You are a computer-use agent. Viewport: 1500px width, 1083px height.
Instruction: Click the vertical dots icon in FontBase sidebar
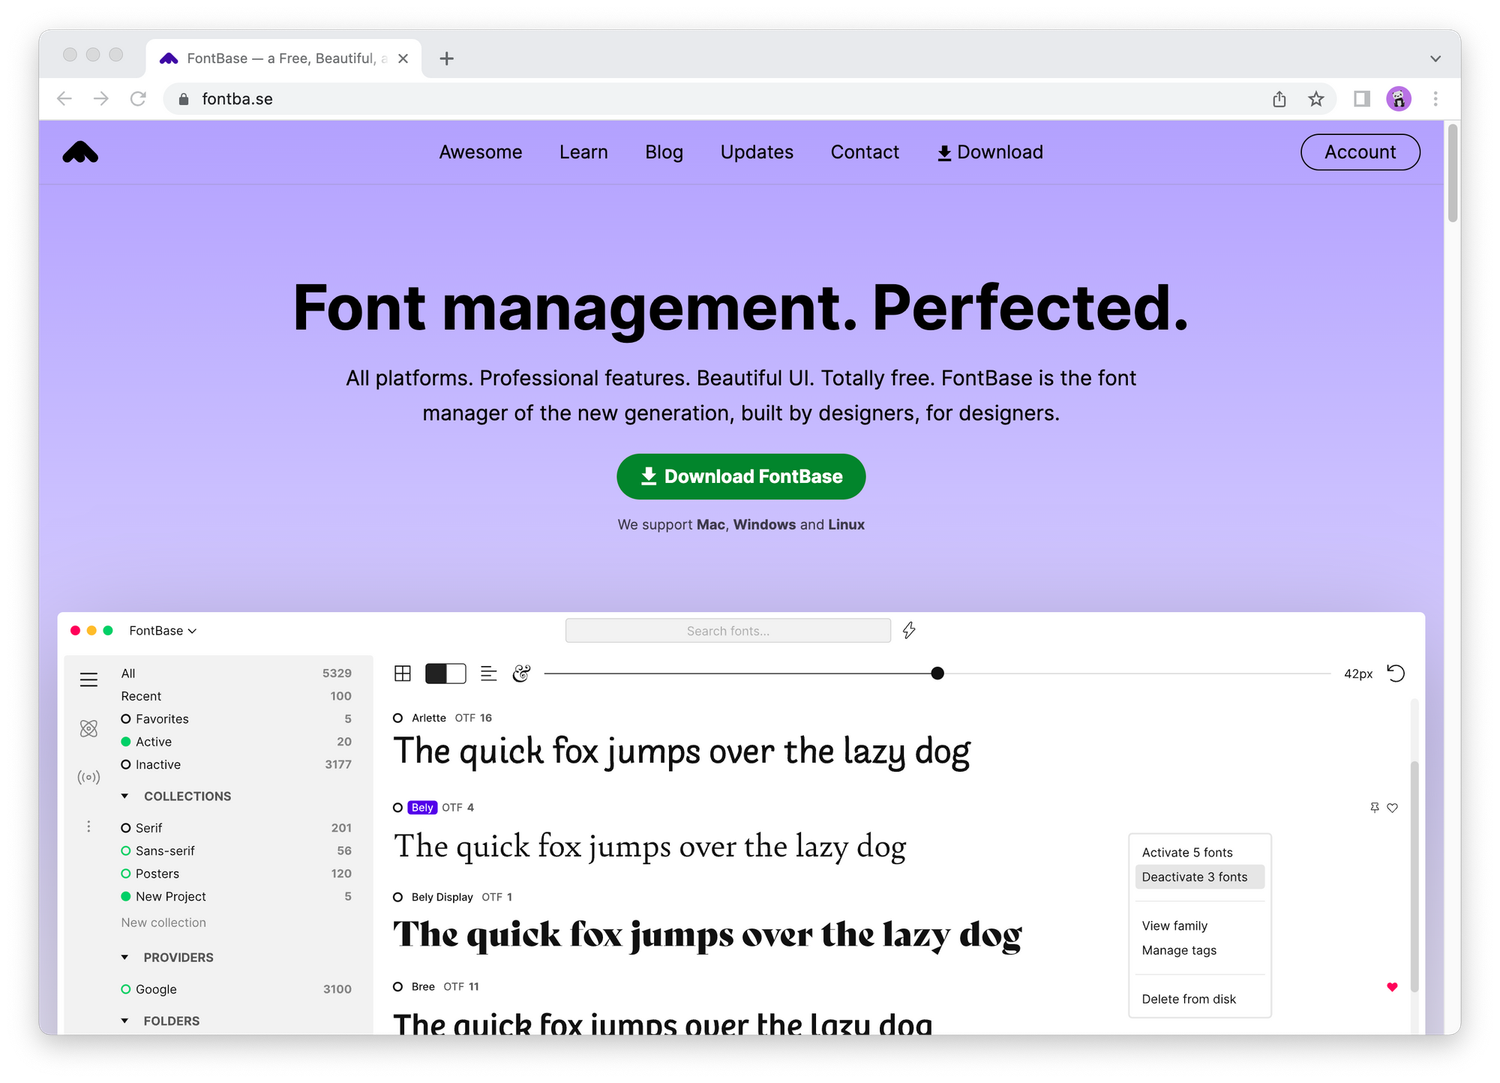[89, 826]
